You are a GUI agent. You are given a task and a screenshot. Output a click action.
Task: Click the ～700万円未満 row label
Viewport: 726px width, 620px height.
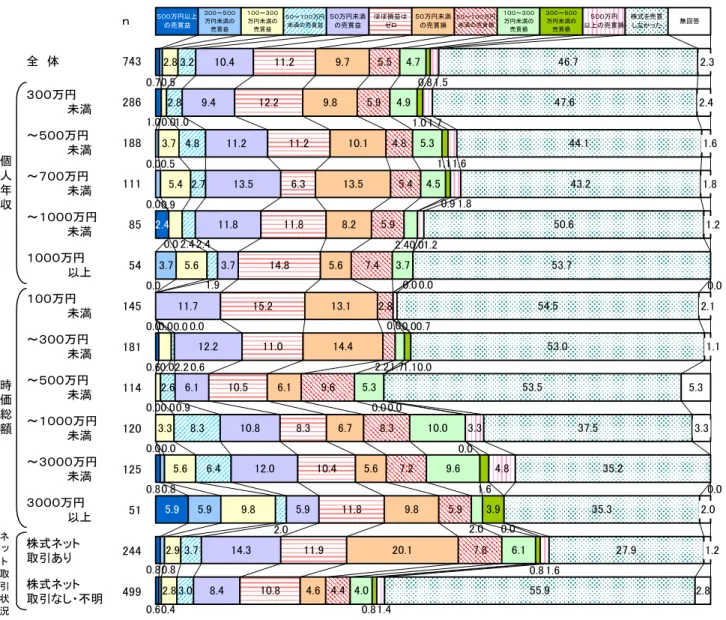(x=59, y=183)
